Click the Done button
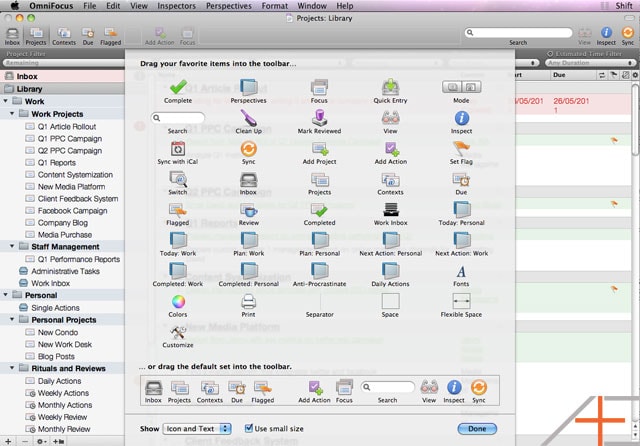Image resolution: width=640 pixels, height=446 pixels. 477,428
